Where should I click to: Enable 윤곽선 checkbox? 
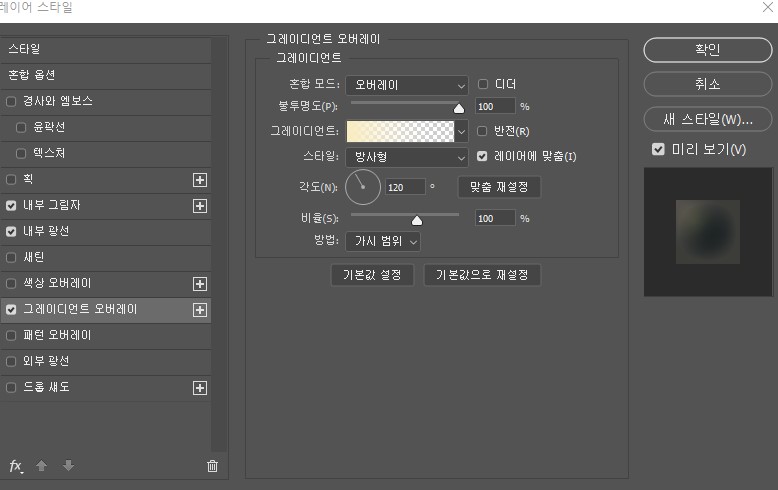(x=21, y=127)
